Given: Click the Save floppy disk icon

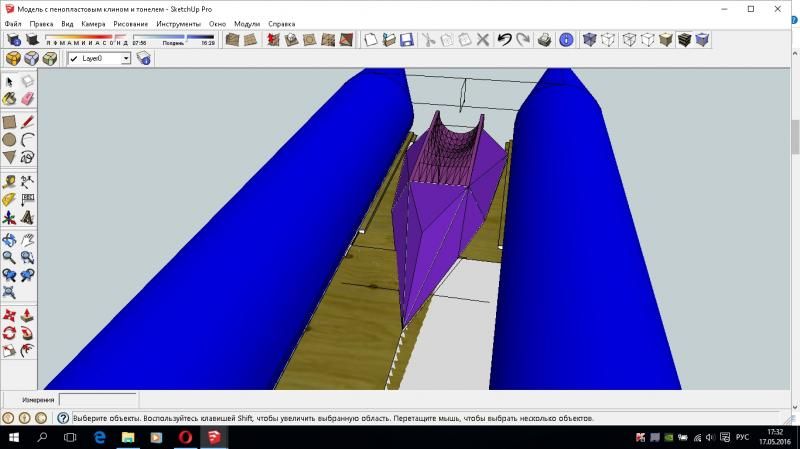Looking at the screenshot, I should point(406,40).
